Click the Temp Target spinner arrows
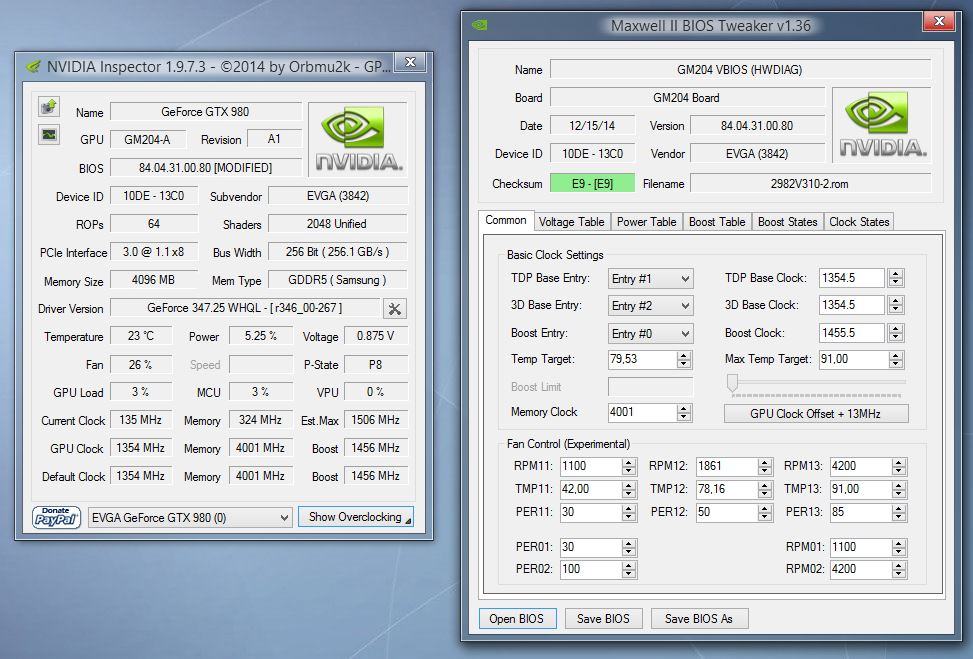973x659 pixels. [x=684, y=359]
